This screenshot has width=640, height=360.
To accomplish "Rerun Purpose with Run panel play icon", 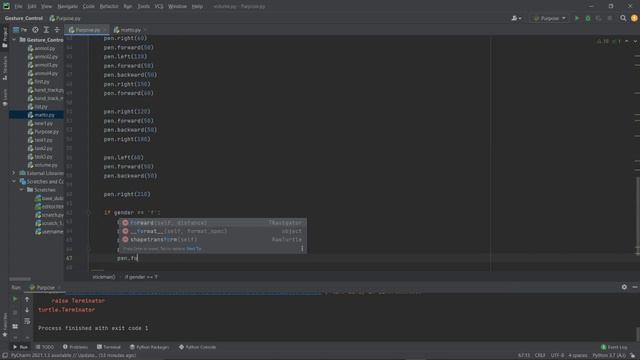I will click(x=15, y=299).
